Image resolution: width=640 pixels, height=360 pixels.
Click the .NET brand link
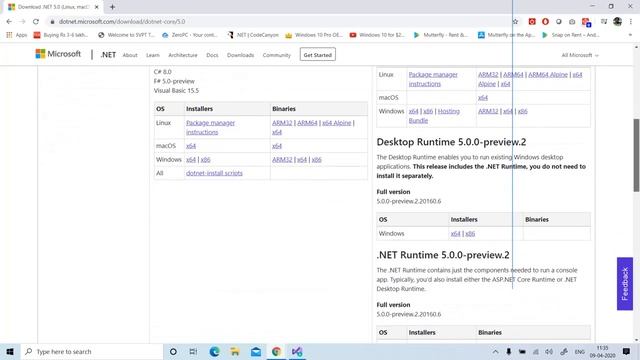tap(108, 55)
